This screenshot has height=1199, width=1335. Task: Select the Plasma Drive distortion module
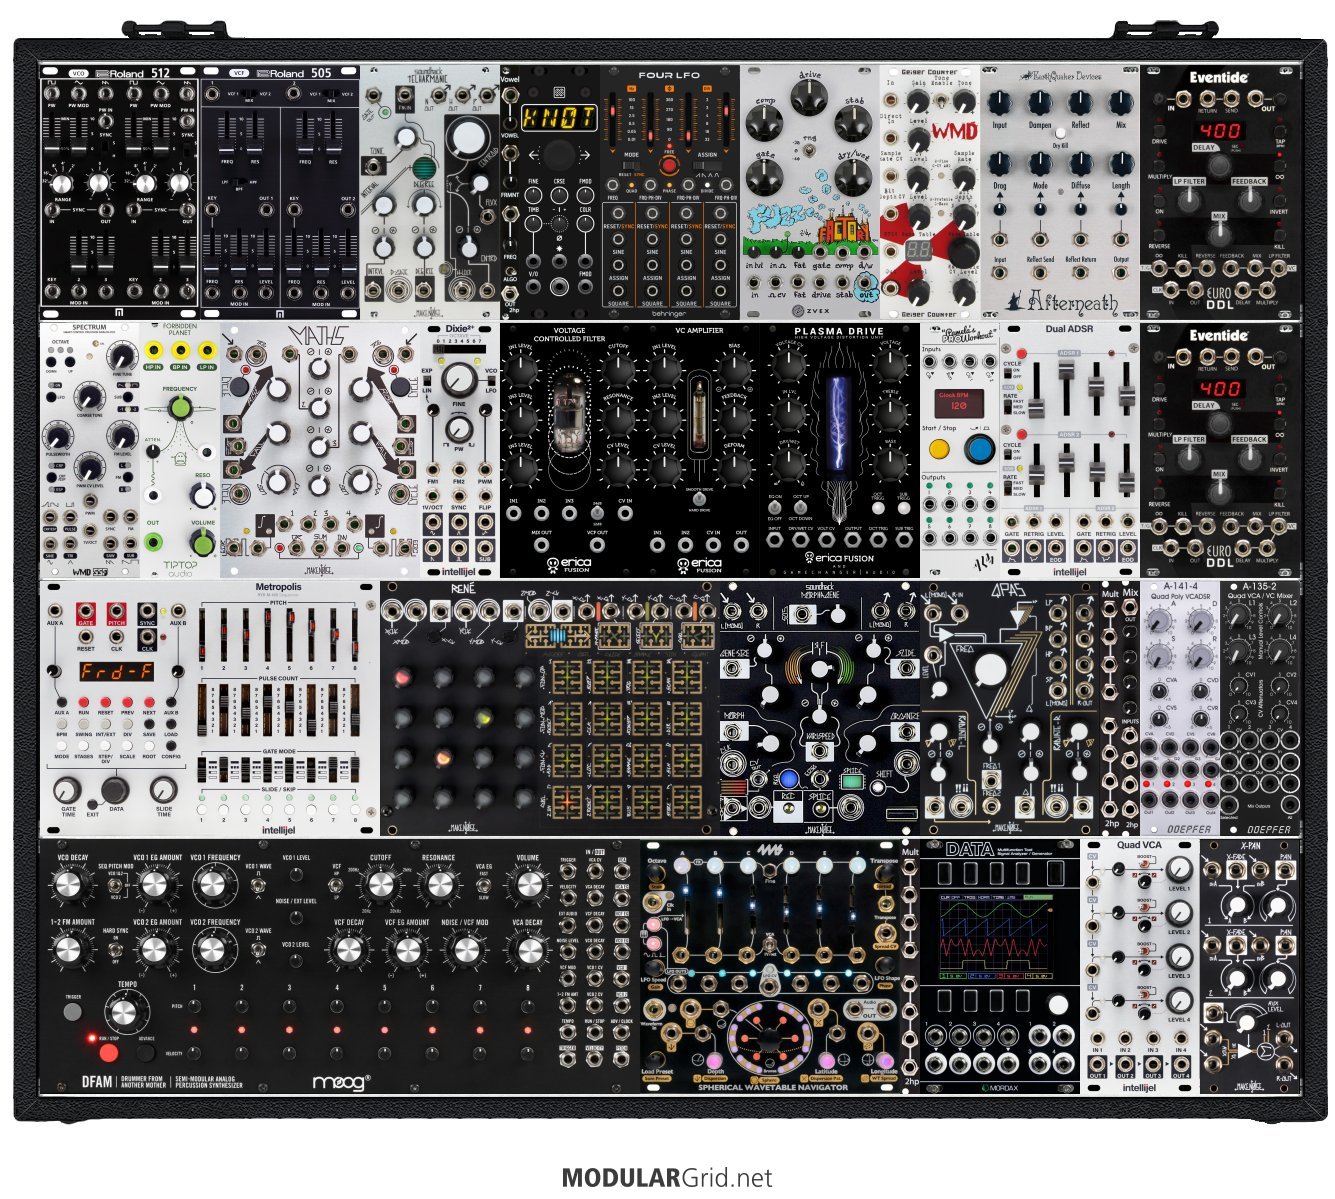coord(840,449)
